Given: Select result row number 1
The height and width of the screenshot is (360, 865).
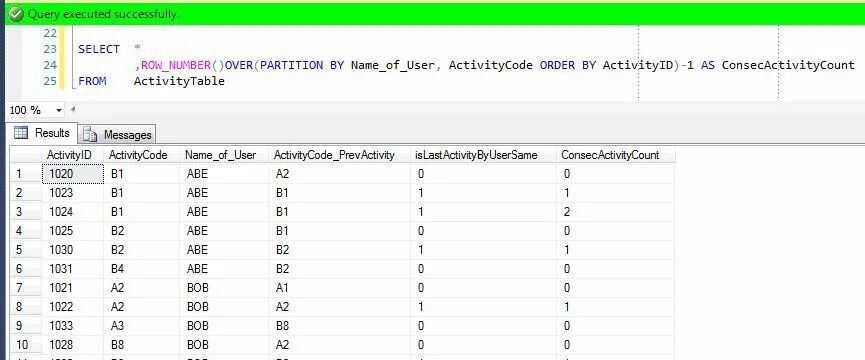Looking at the screenshot, I should pos(26,174).
